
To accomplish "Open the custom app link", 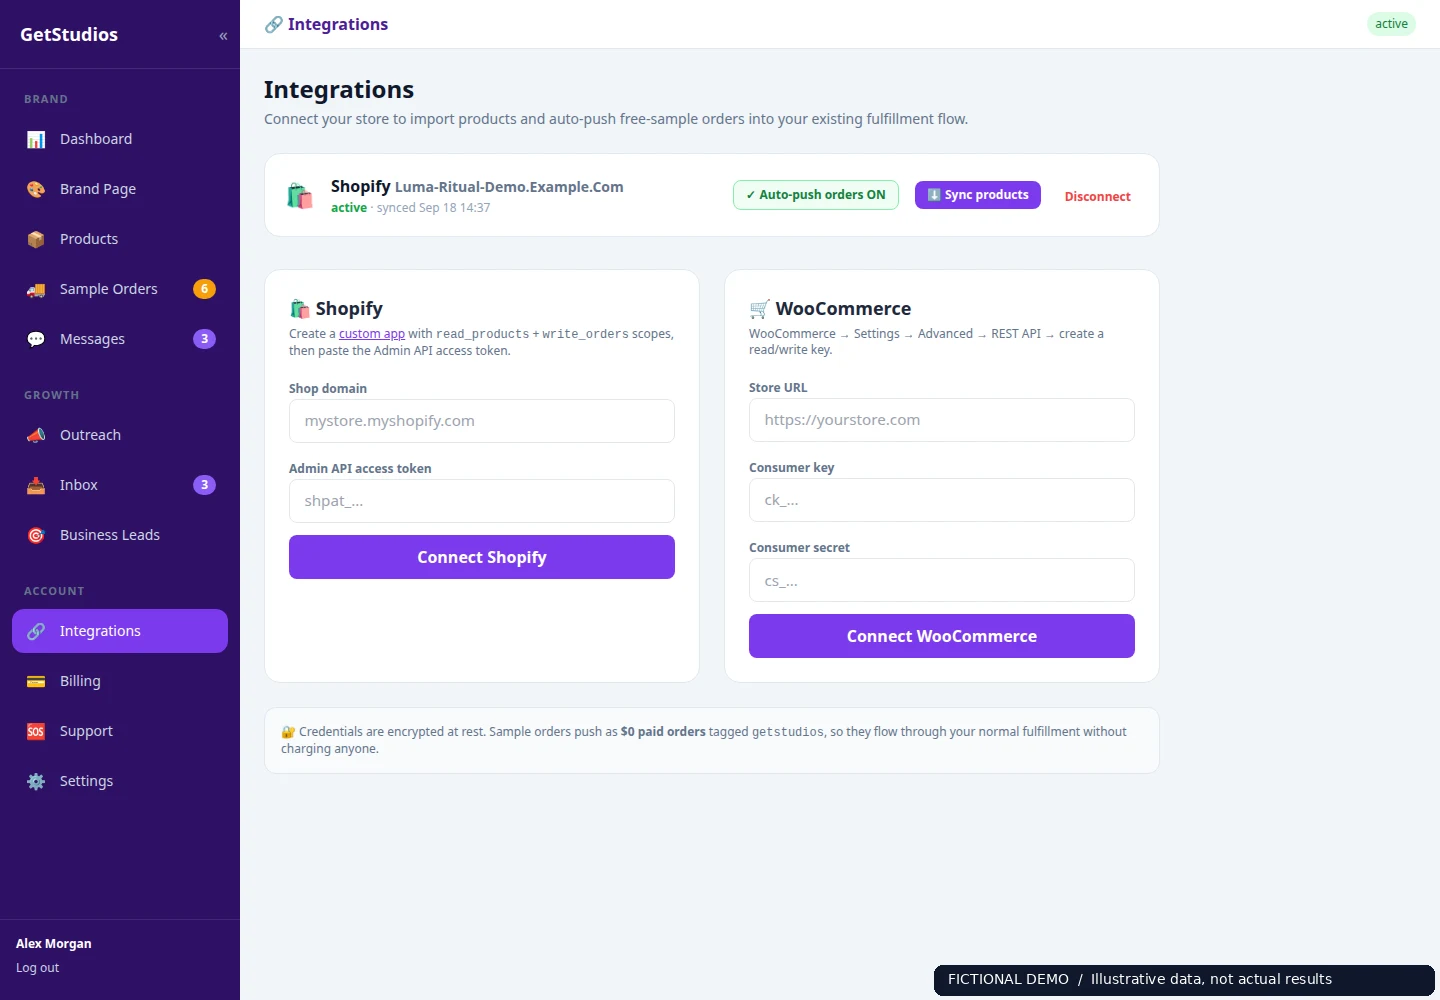I will coord(372,334).
